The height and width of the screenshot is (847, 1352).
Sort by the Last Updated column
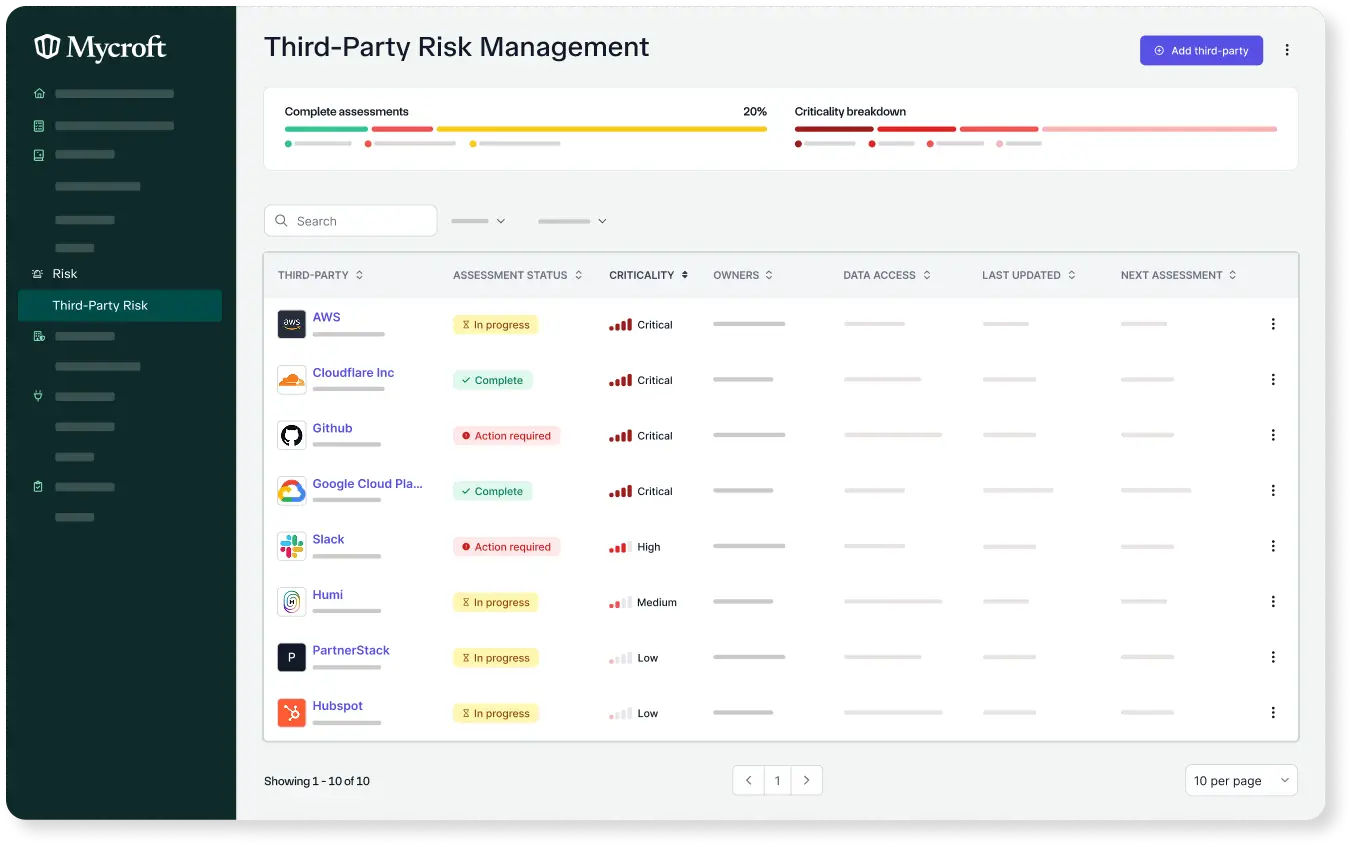(x=1029, y=275)
